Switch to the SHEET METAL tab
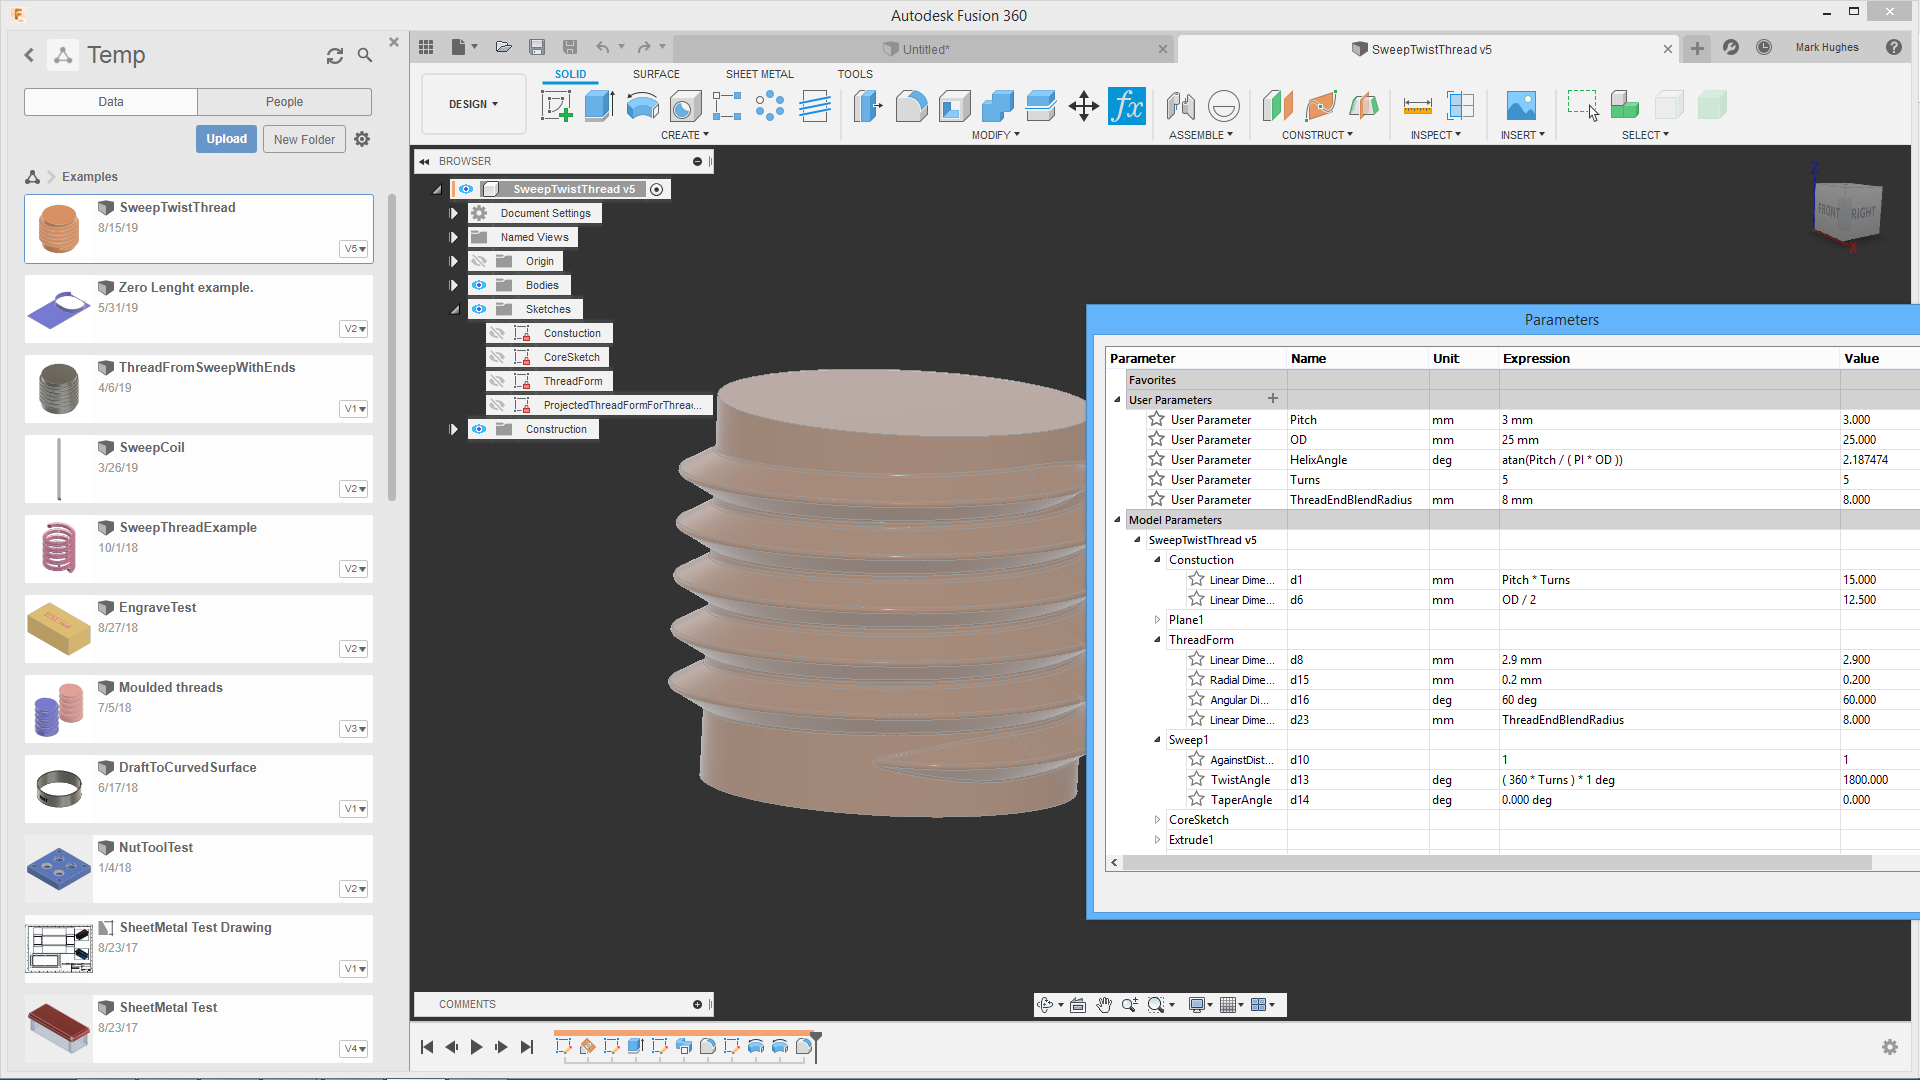 pos(759,74)
